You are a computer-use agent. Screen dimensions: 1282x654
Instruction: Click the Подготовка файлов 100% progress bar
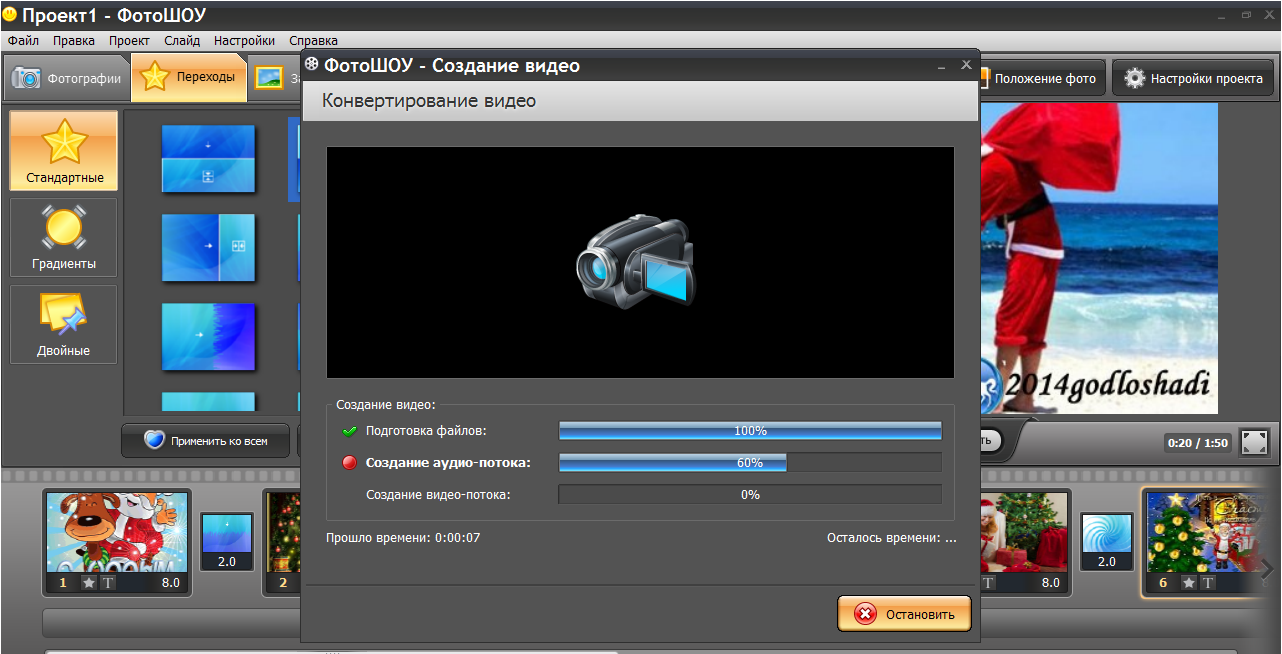750,431
